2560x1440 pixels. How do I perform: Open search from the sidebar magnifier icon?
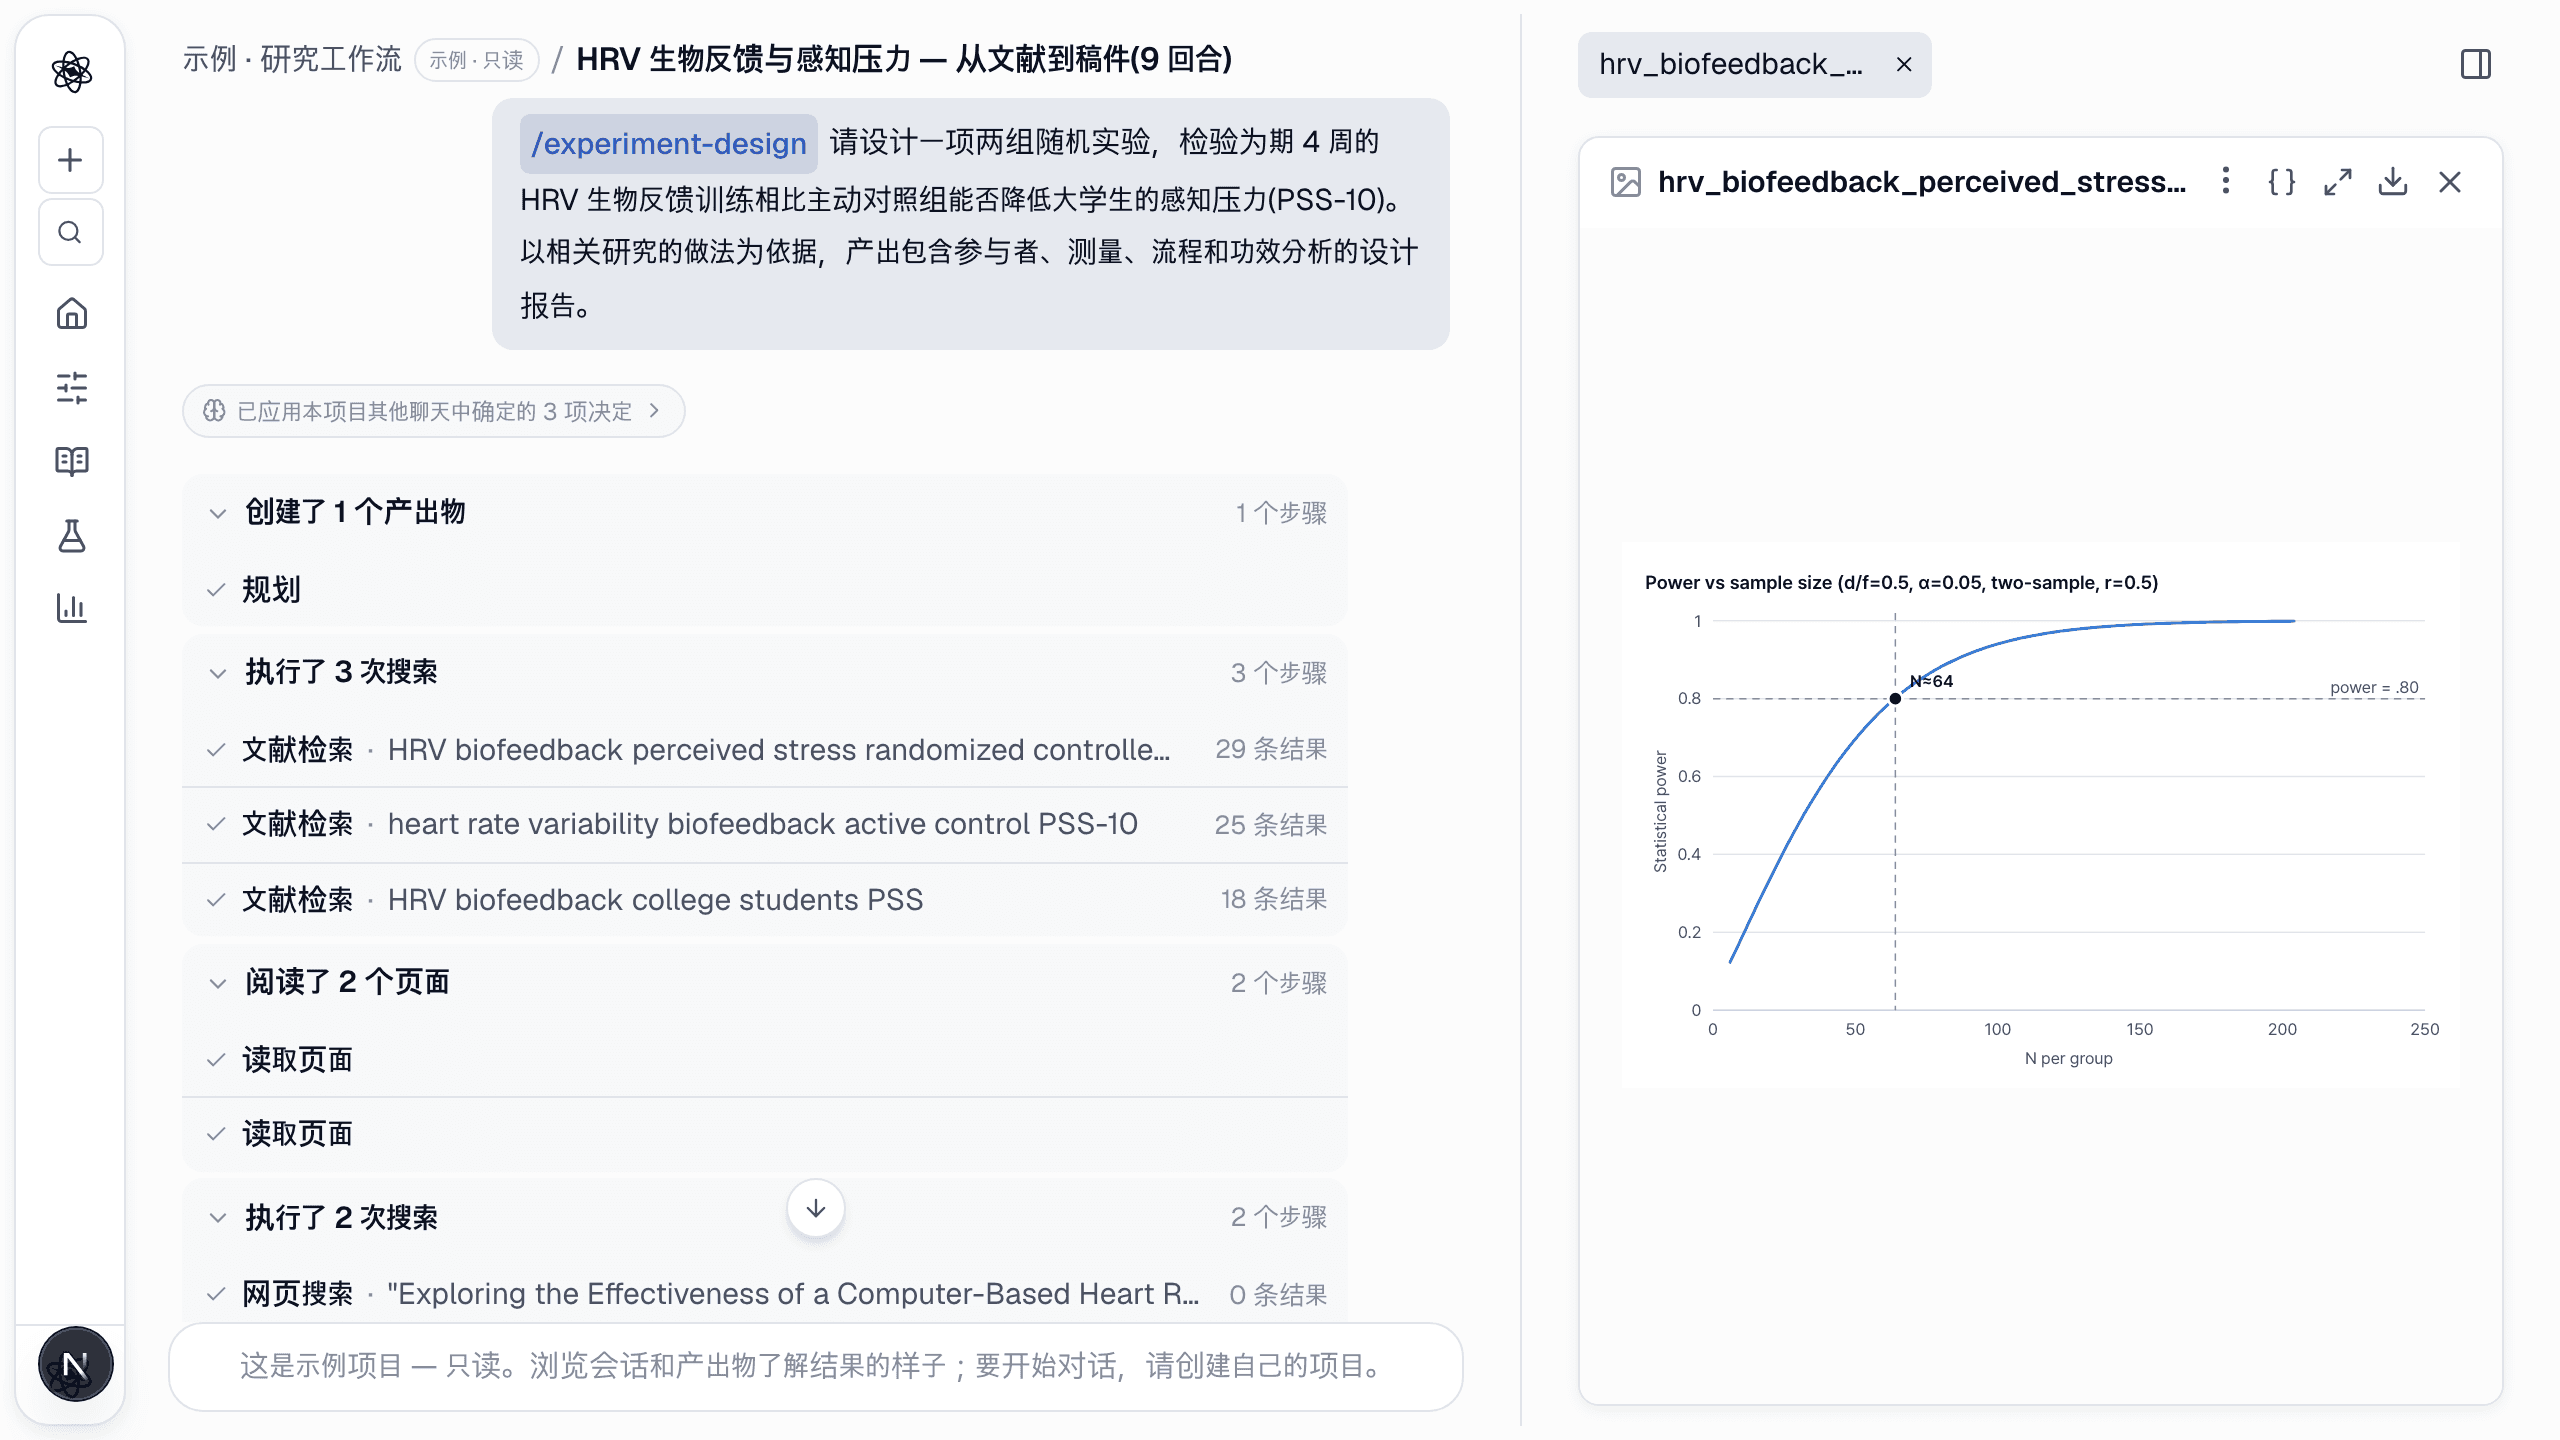(x=70, y=232)
